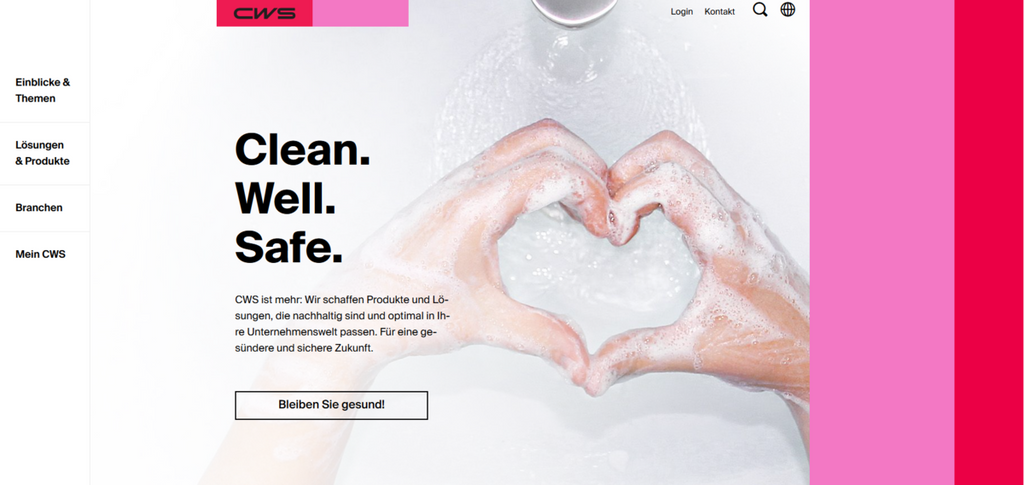Click the pink block beside the logo
The image size is (1024, 485).
360,13
